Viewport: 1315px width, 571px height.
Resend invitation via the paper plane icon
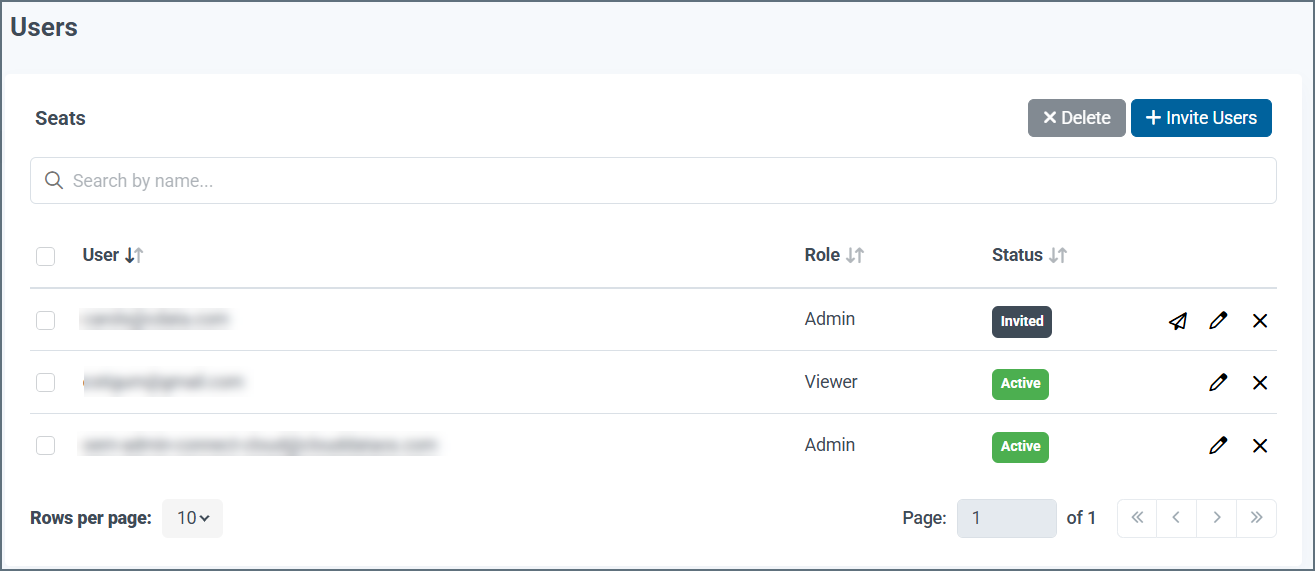[x=1178, y=321]
